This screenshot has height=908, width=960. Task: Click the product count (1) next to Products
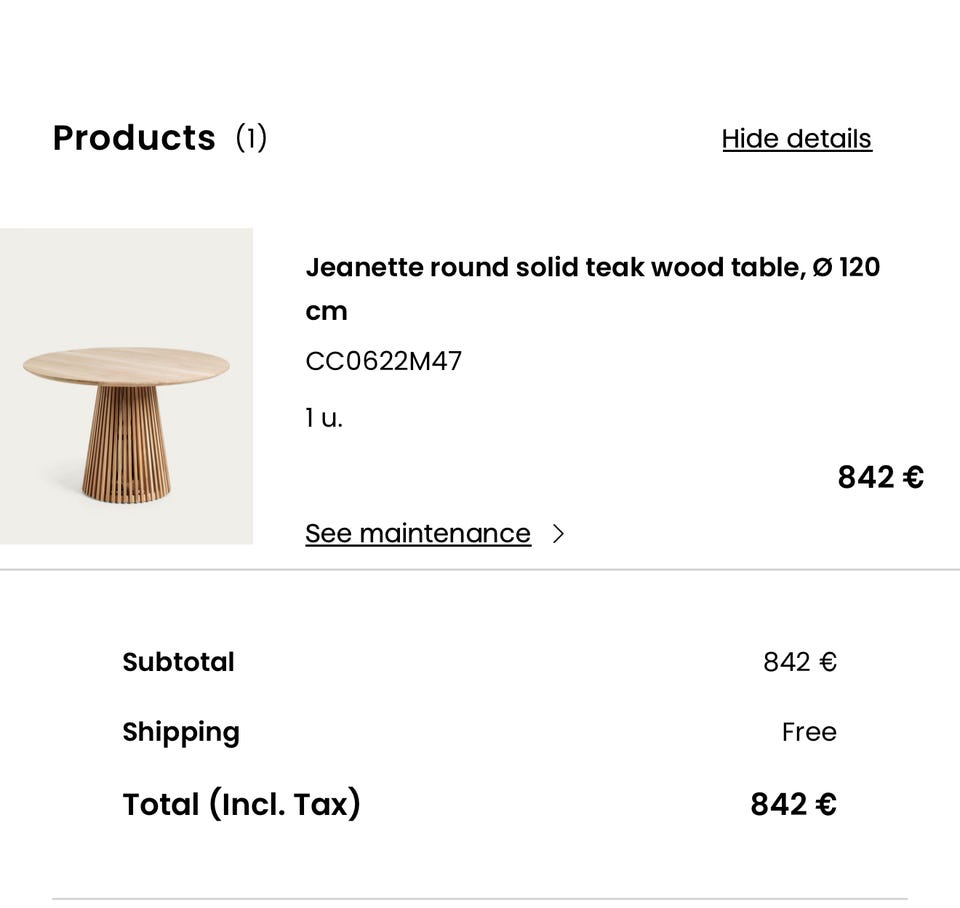coord(251,138)
